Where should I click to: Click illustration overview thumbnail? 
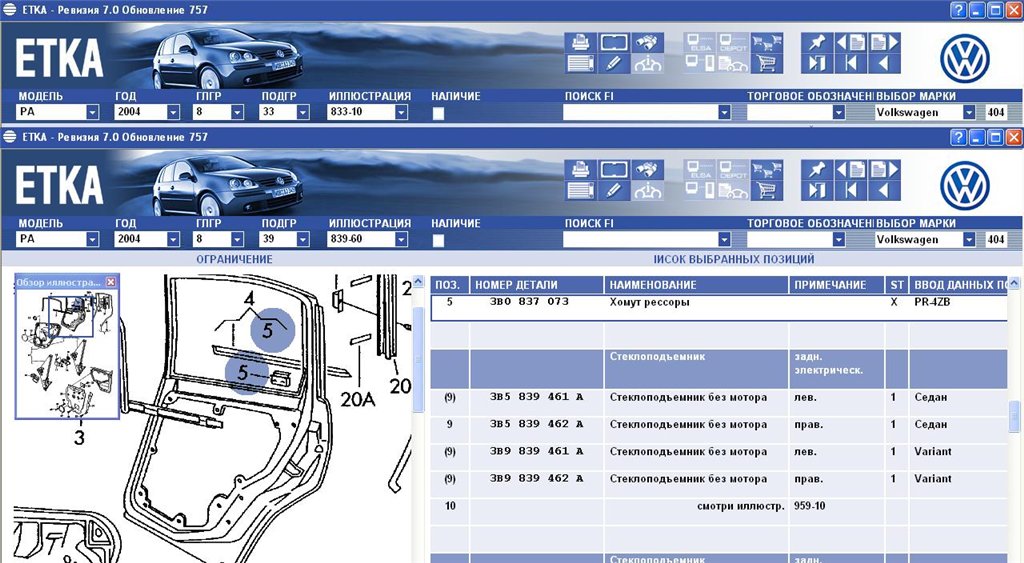(67, 353)
